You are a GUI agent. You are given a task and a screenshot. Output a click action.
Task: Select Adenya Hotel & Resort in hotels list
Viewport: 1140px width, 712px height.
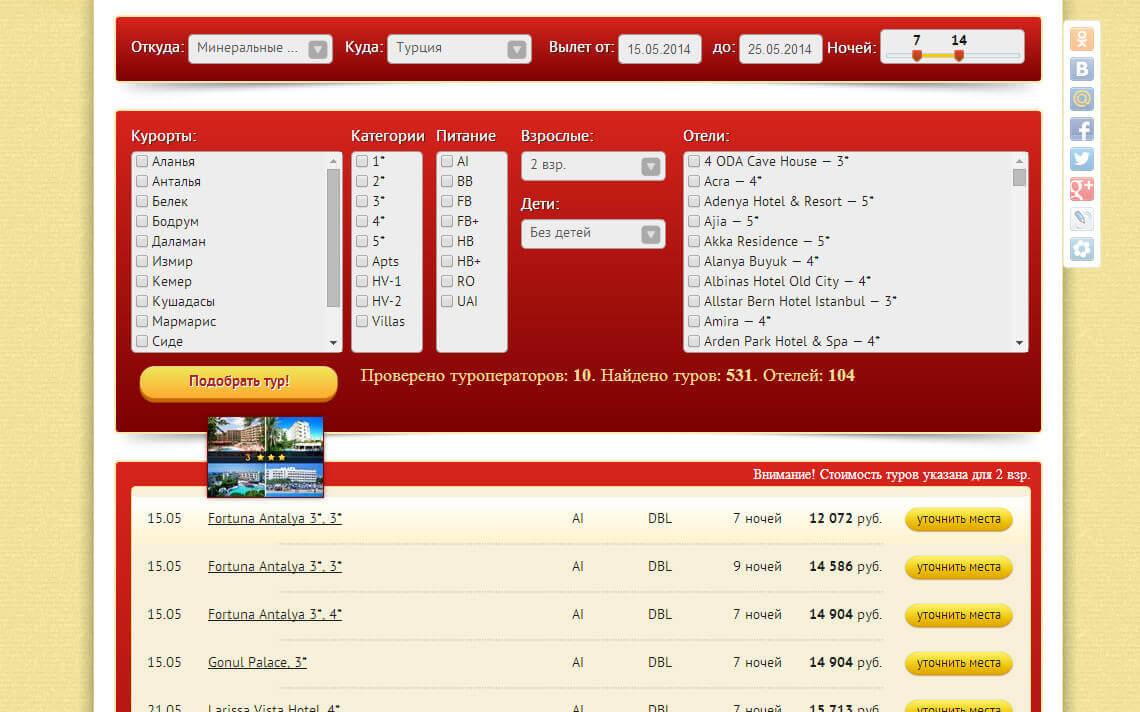tap(694, 202)
